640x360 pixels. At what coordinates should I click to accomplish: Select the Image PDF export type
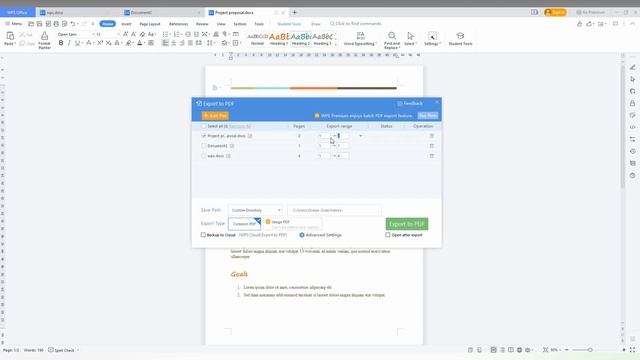[x=292, y=224]
